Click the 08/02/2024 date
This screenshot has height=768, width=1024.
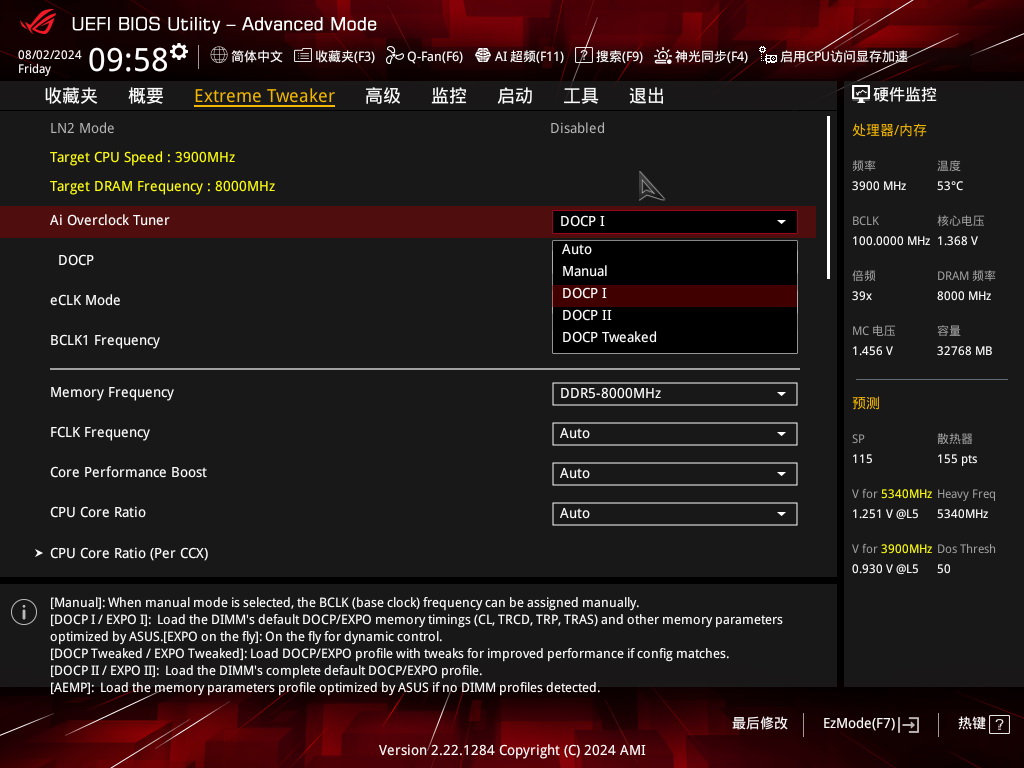tap(50, 55)
